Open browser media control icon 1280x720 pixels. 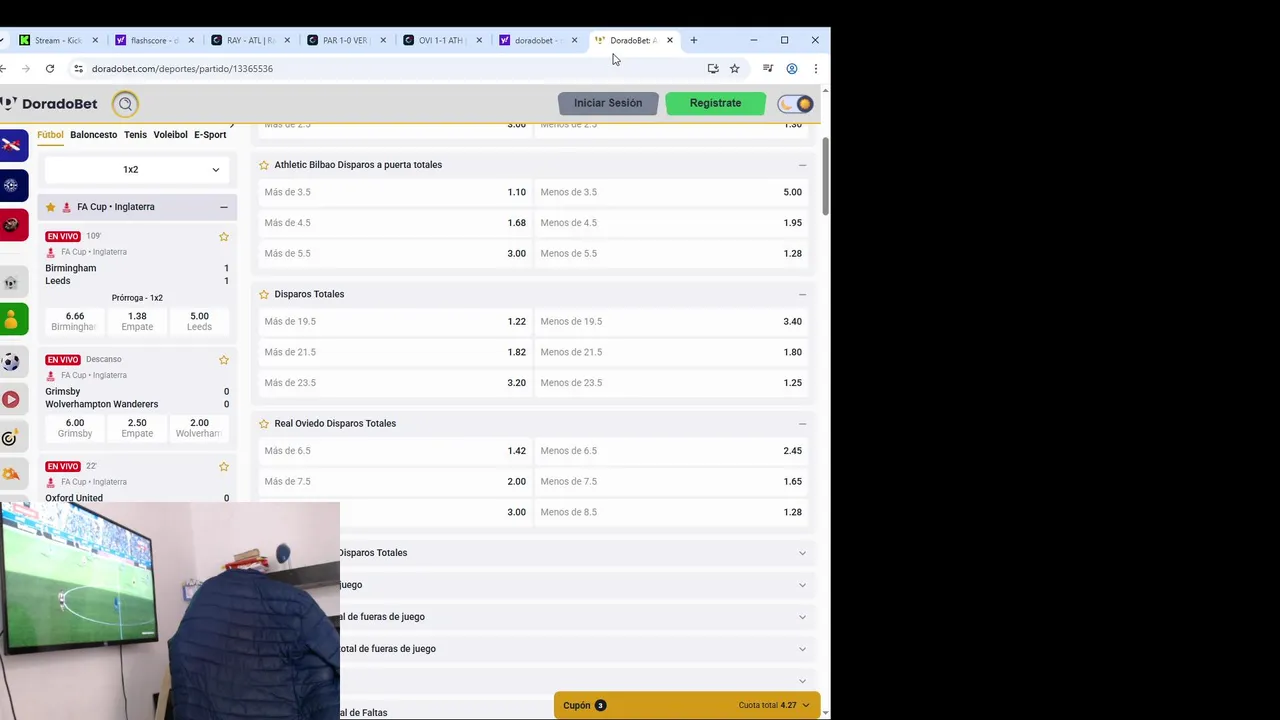(x=767, y=69)
